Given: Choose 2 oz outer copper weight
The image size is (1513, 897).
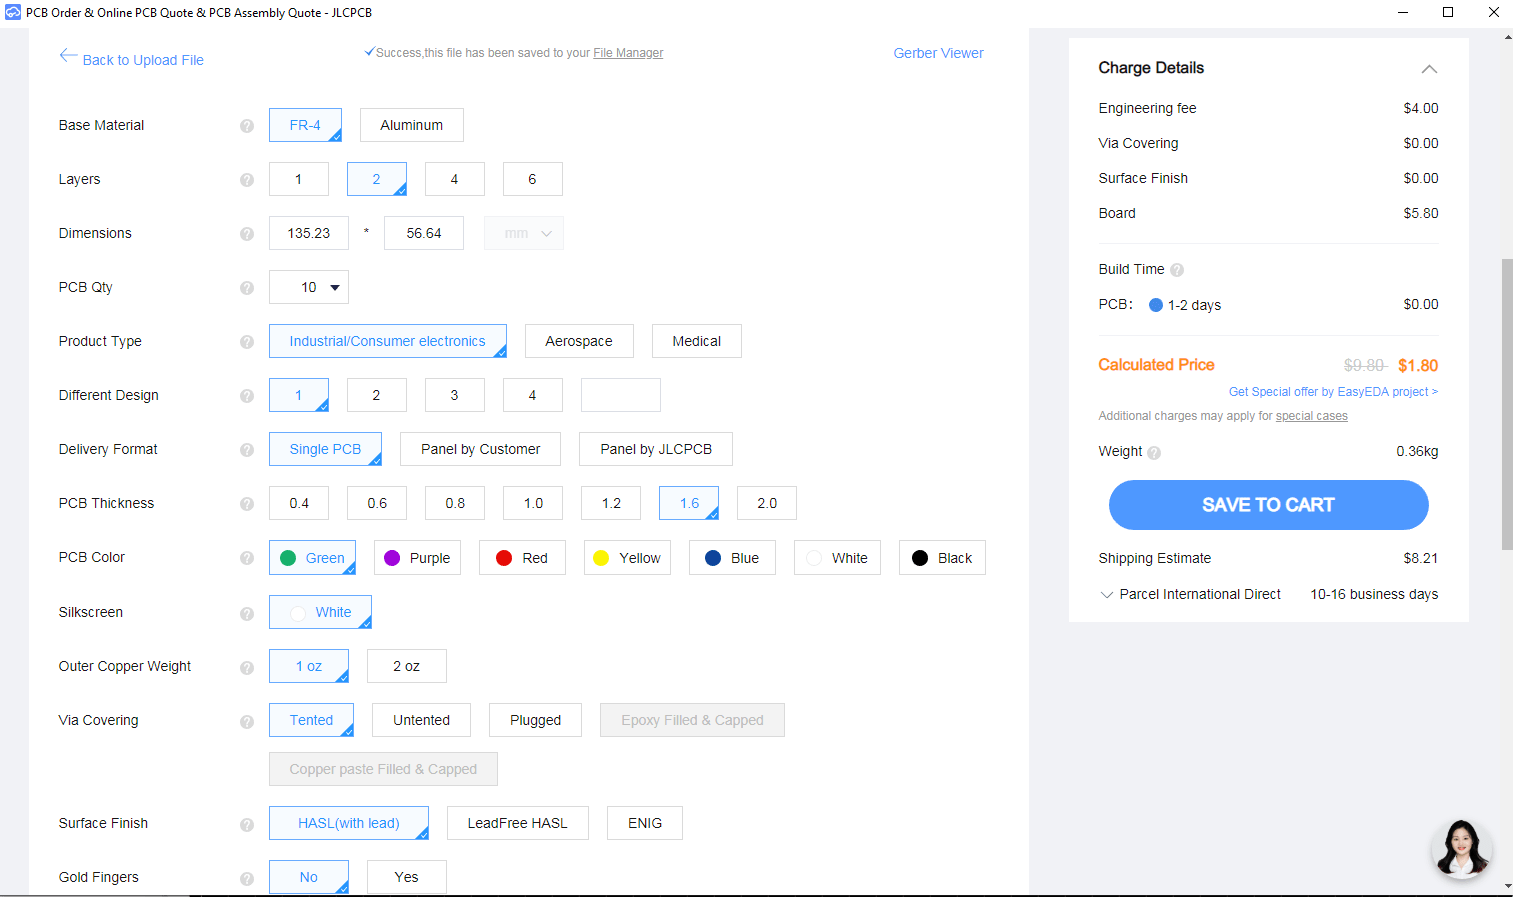Looking at the screenshot, I should tap(406, 666).
